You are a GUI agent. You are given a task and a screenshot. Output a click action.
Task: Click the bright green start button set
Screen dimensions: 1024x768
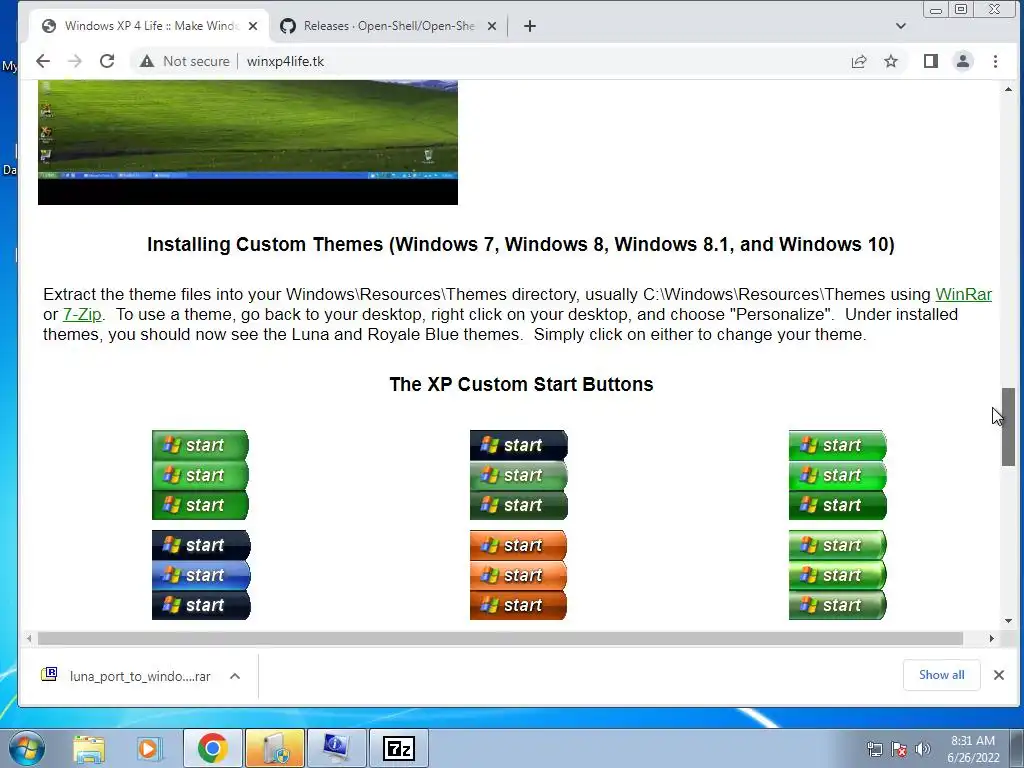coord(200,475)
